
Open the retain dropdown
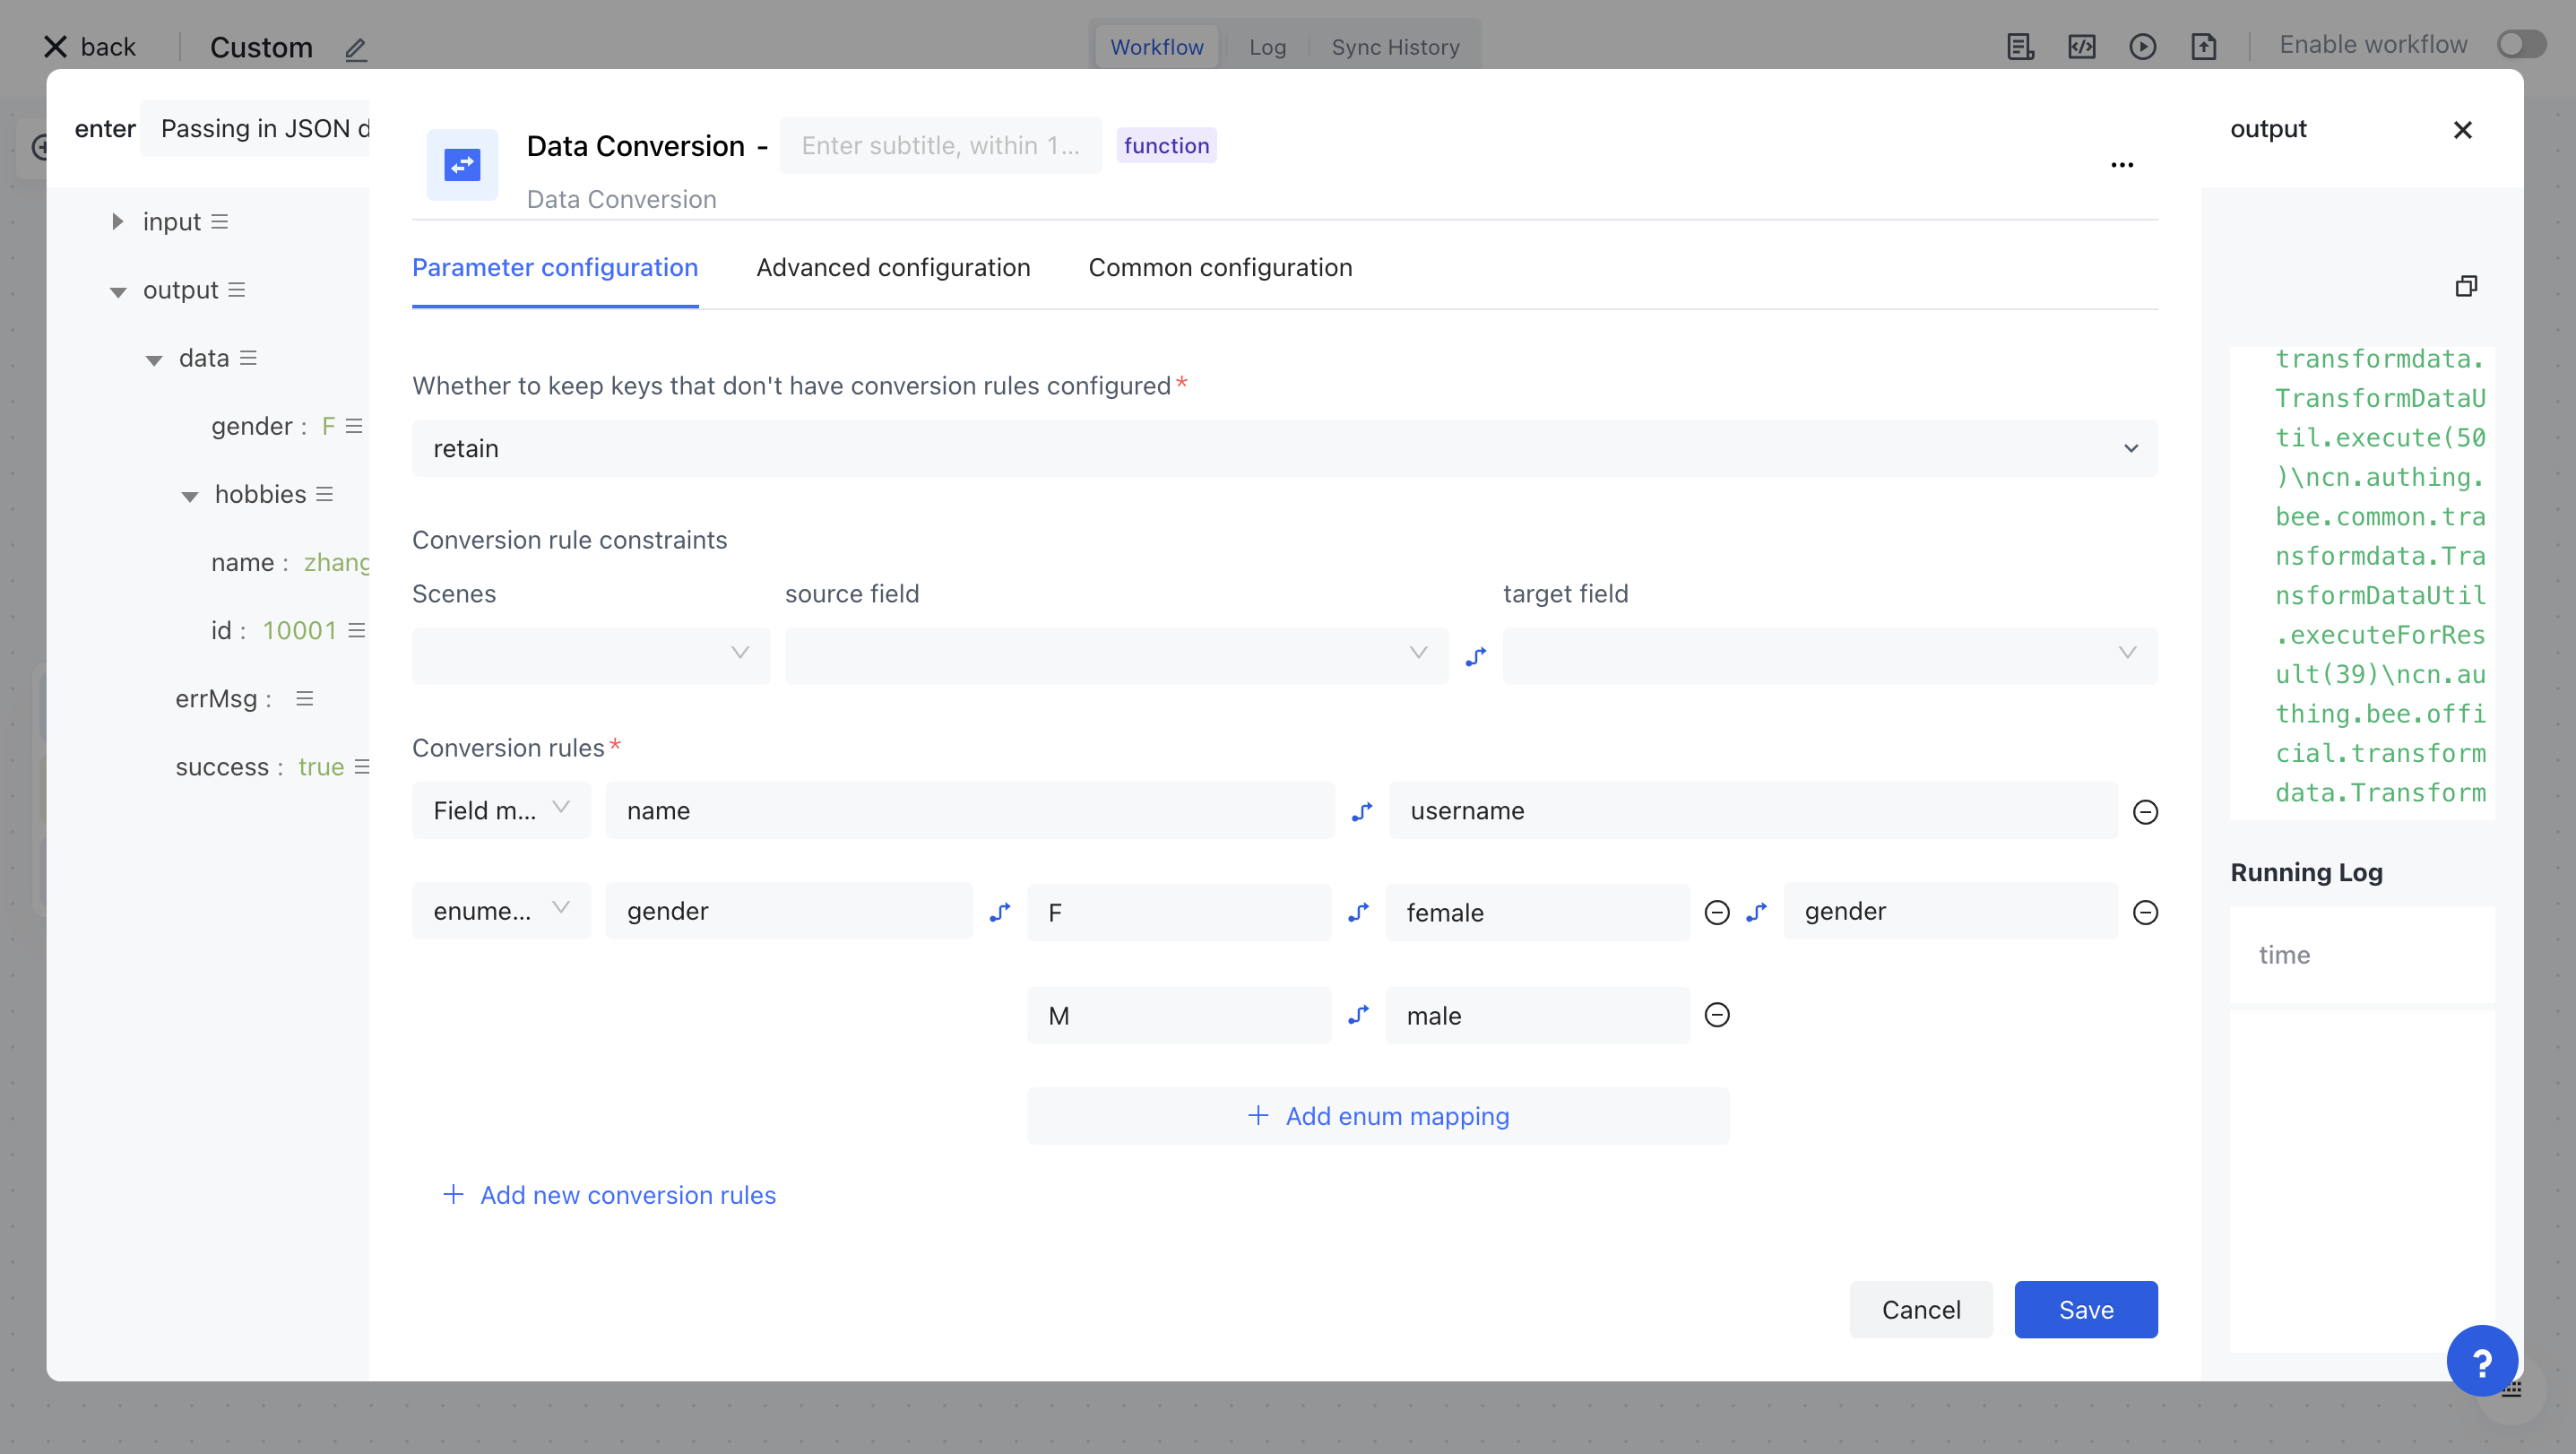(1284, 448)
